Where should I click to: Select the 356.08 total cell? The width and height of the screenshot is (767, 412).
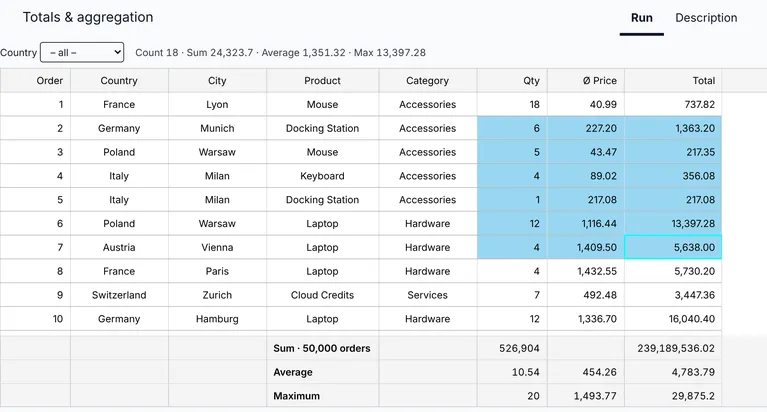673,176
